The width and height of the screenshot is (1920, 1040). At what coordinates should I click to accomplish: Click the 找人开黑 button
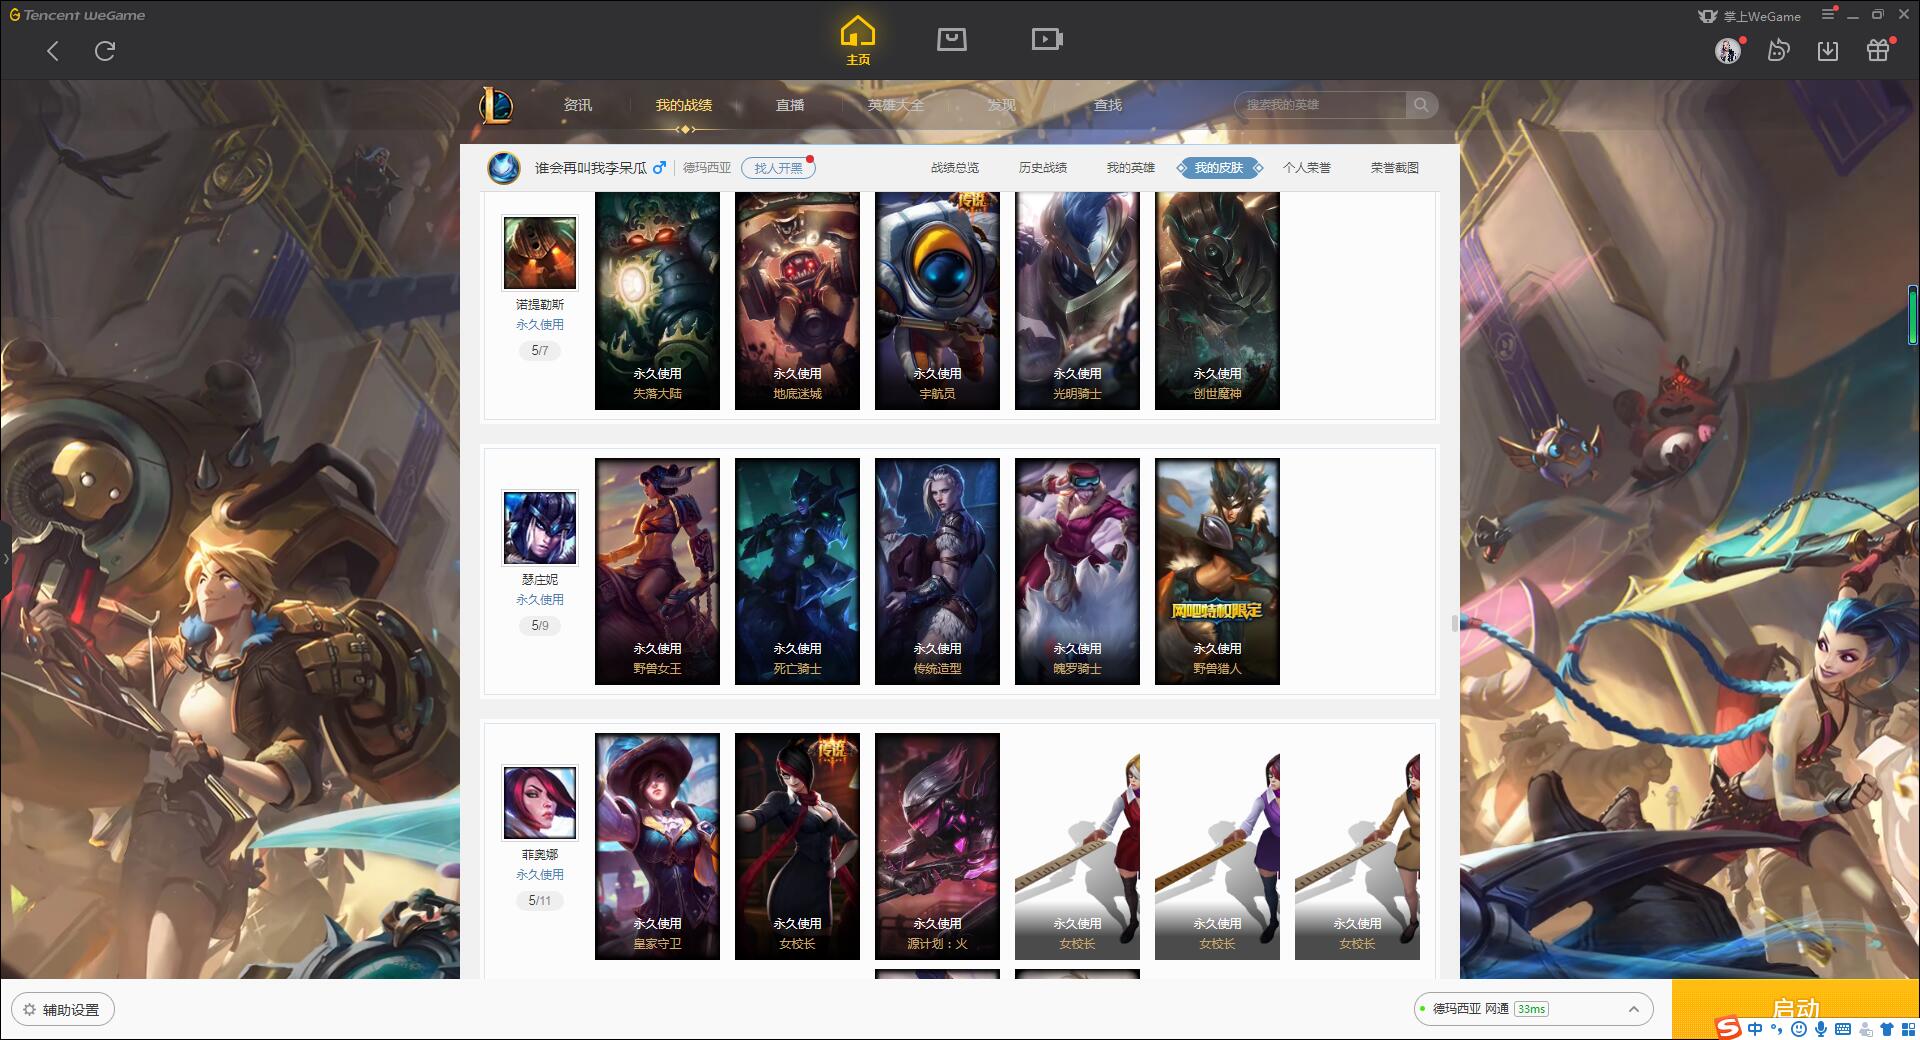[x=778, y=168]
